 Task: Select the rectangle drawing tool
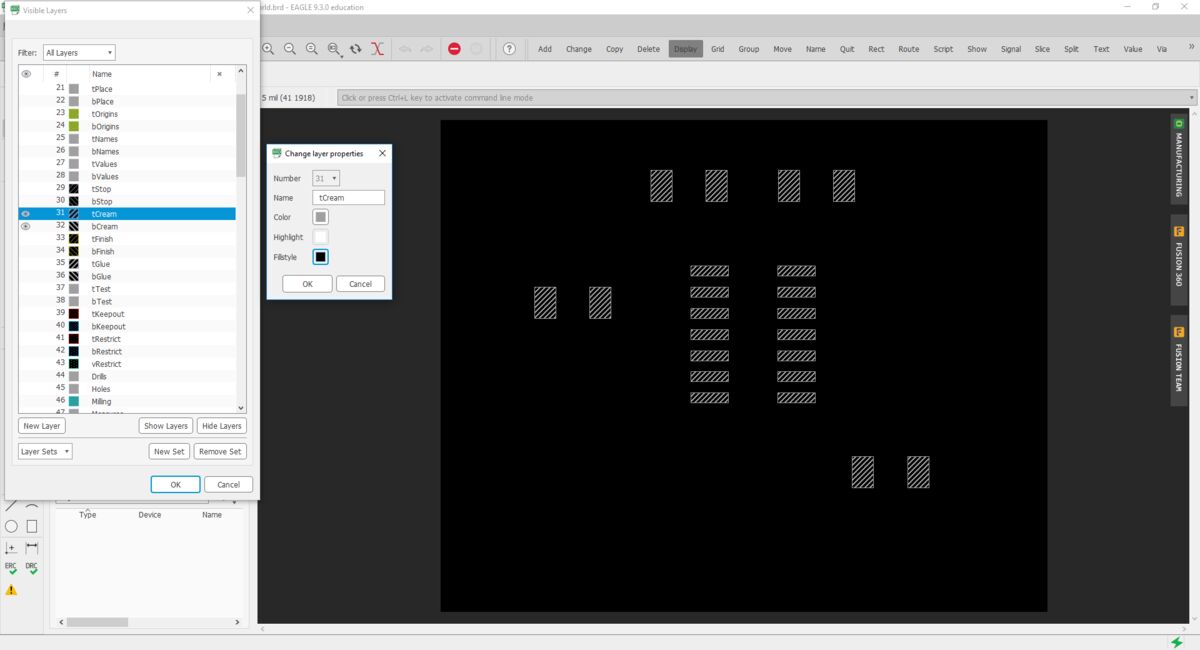click(32, 526)
